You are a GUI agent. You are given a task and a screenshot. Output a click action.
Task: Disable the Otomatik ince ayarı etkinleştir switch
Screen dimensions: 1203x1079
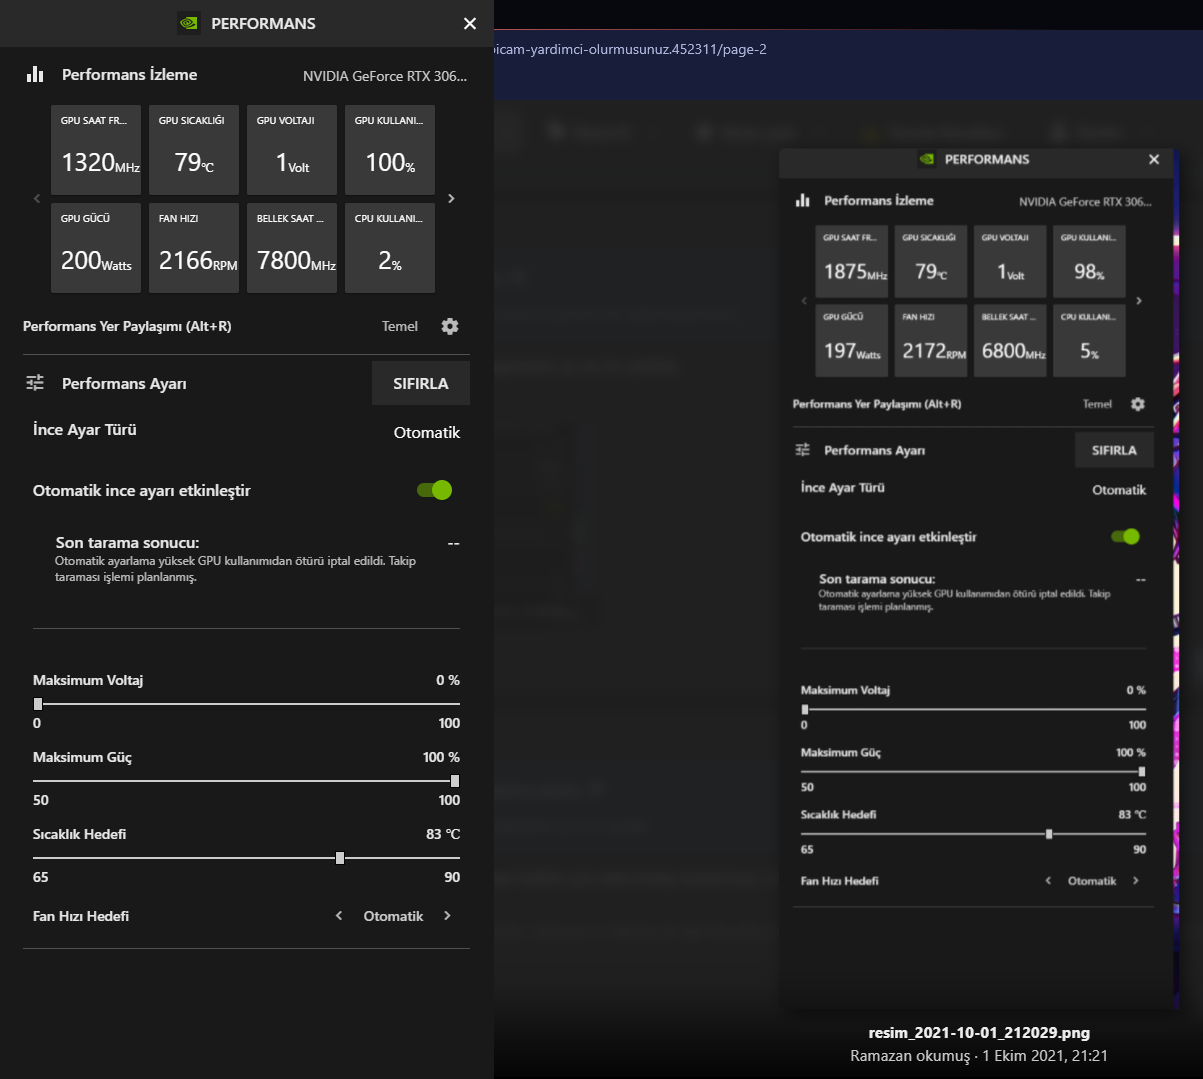pyautogui.click(x=435, y=490)
